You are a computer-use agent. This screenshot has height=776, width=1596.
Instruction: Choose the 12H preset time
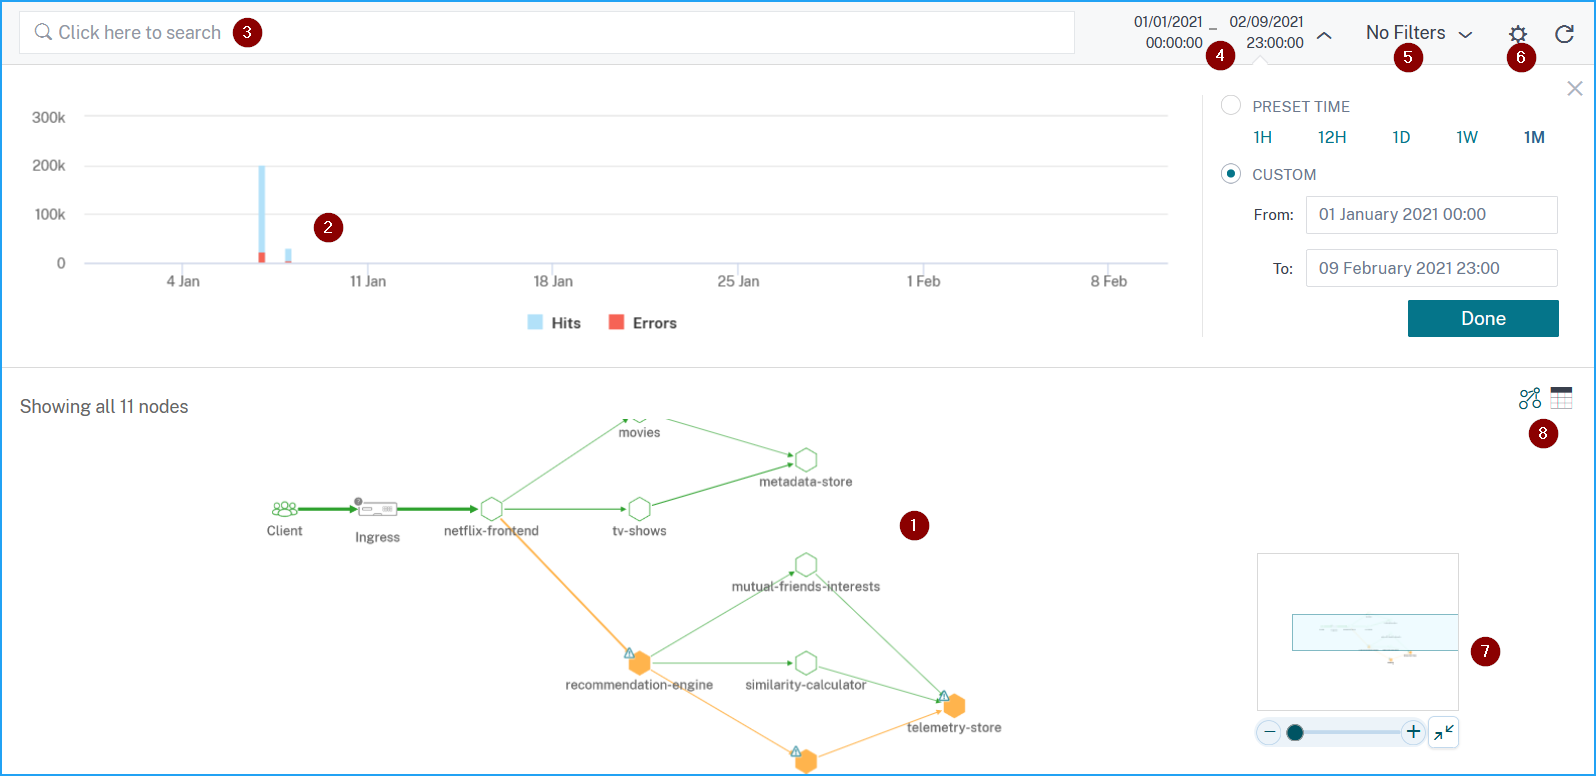[x=1332, y=138]
